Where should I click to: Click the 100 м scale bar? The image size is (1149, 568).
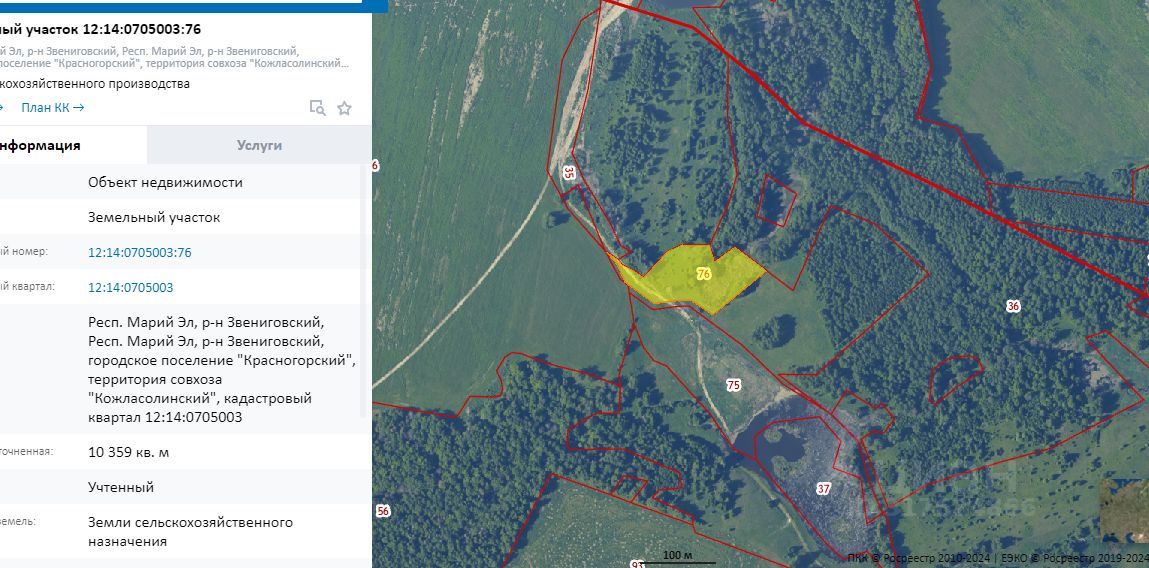(x=679, y=557)
